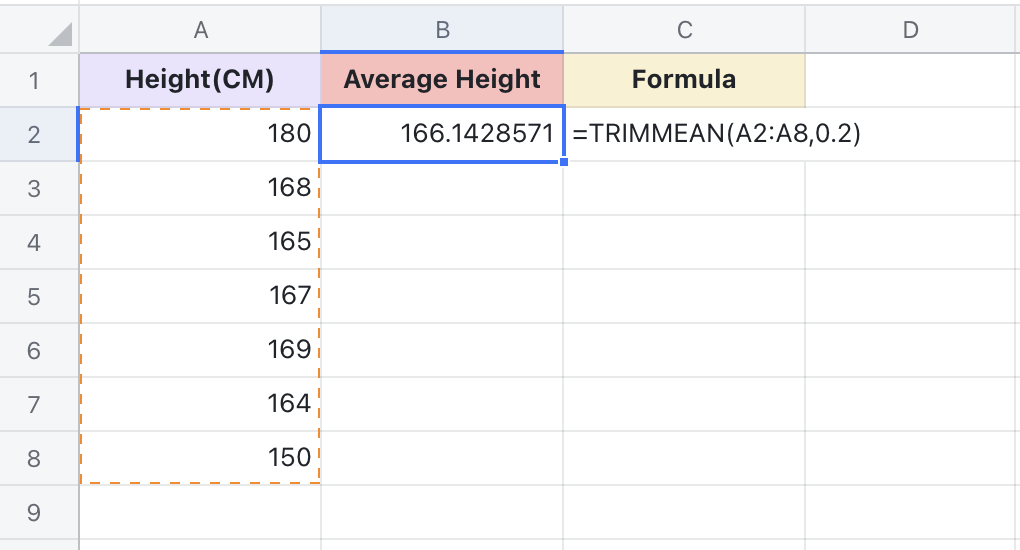Screen dimensions: 1020x550
Task: Select the row 5 header
Action: [35, 296]
